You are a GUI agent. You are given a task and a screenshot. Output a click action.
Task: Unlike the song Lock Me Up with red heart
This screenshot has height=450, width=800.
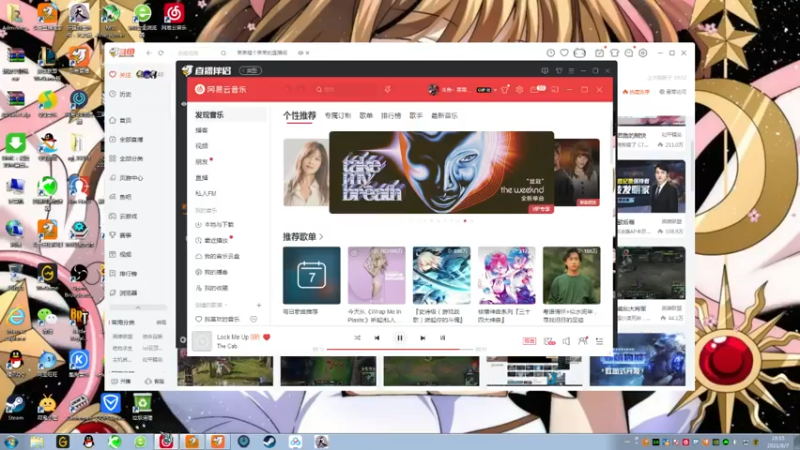(x=266, y=337)
